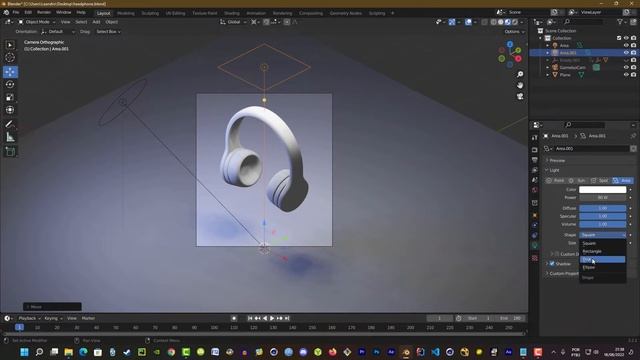This screenshot has height=360, width=640.
Task: Expand the Plane item in outliner
Action: click(548, 75)
